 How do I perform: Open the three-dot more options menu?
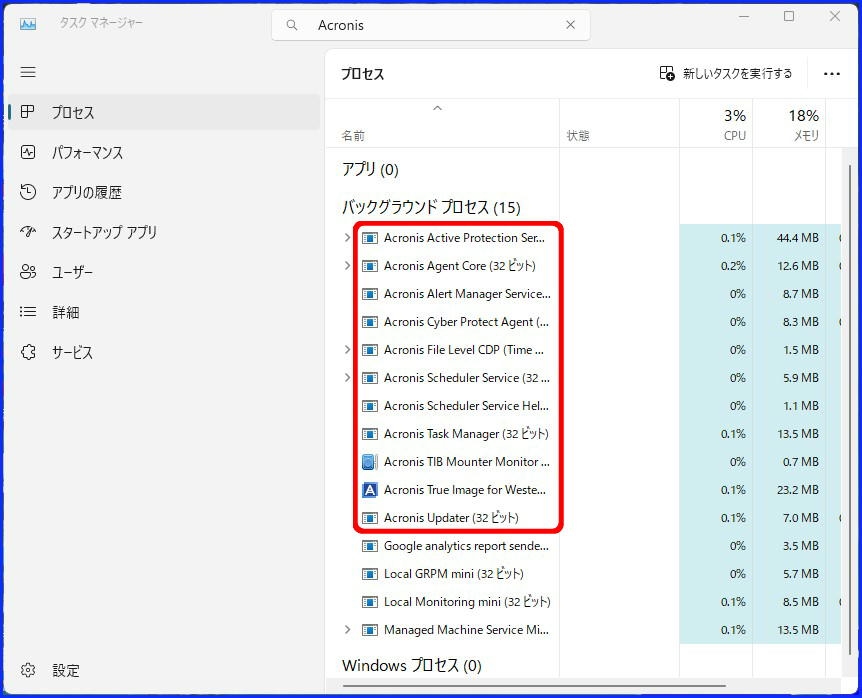pyautogui.click(x=832, y=74)
